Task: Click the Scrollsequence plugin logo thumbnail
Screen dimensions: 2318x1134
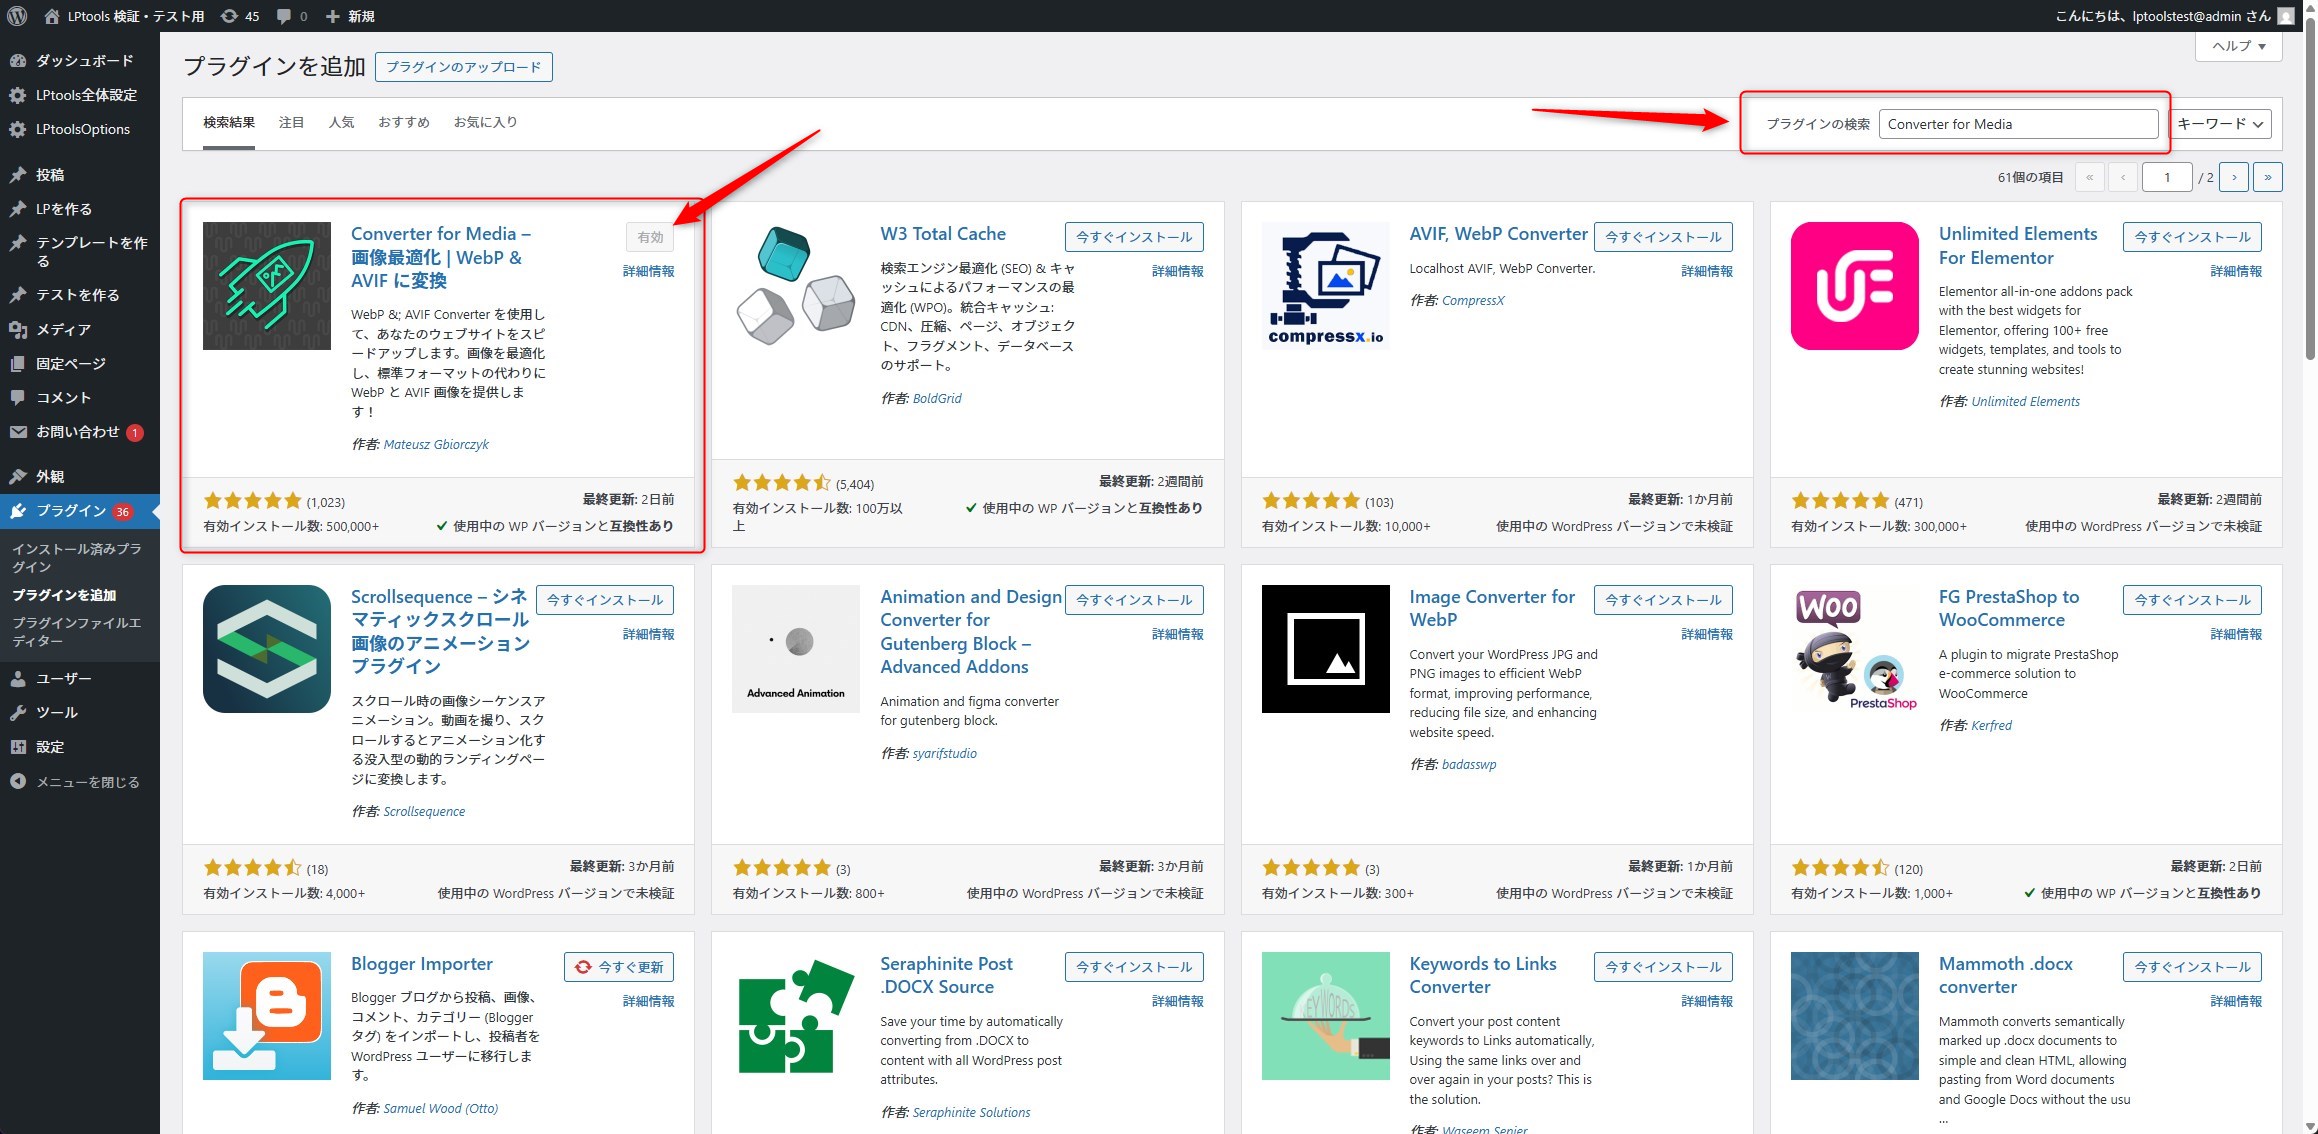Action: click(267, 649)
